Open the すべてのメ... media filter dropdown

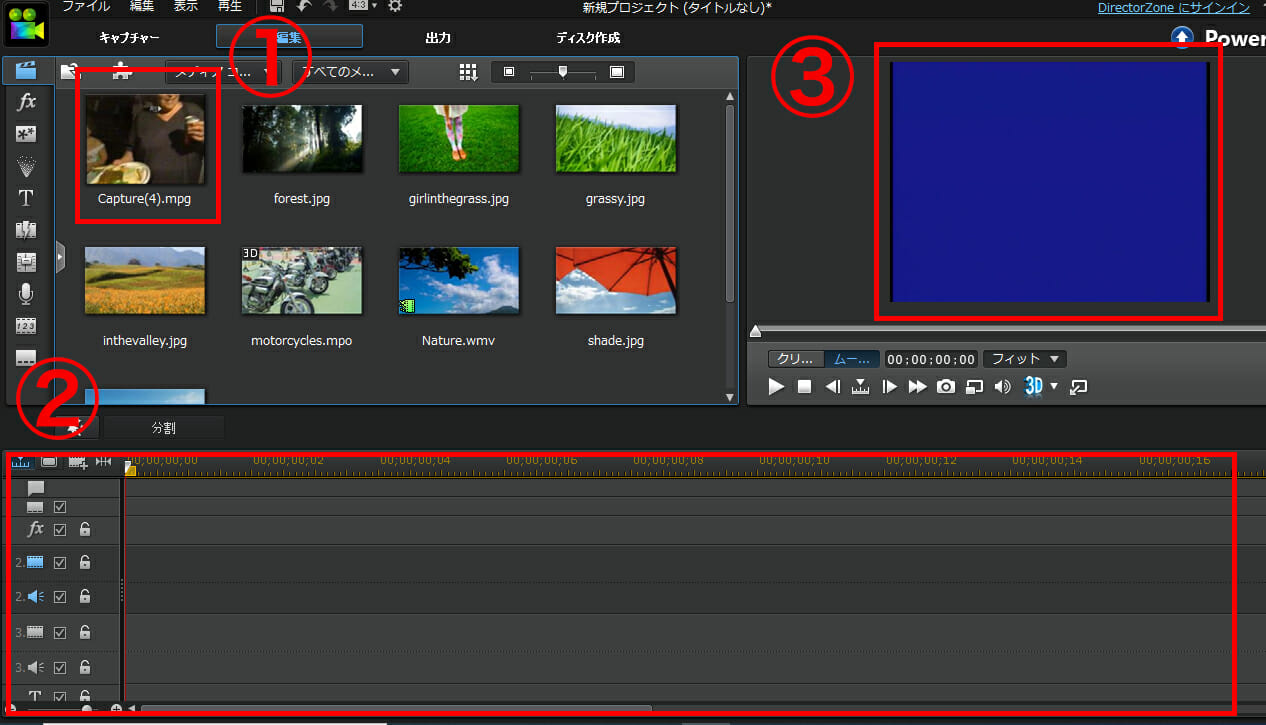point(350,72)
